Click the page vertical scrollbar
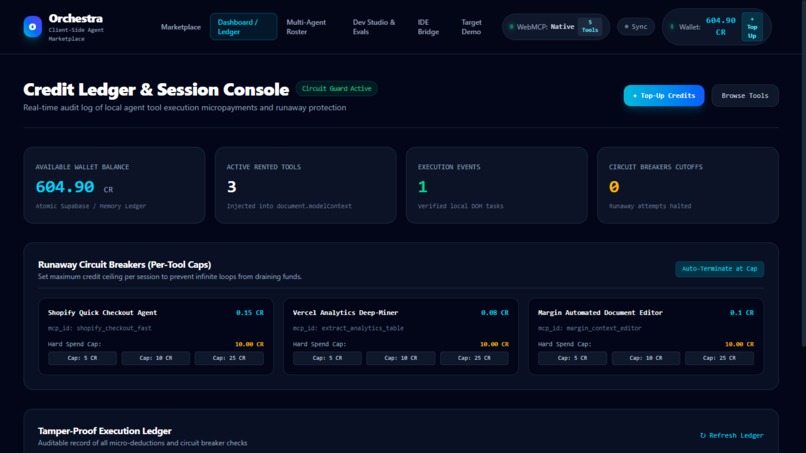The height and width of the screenshot is (453, 806). pyautogui.click(x=803, y=174)
